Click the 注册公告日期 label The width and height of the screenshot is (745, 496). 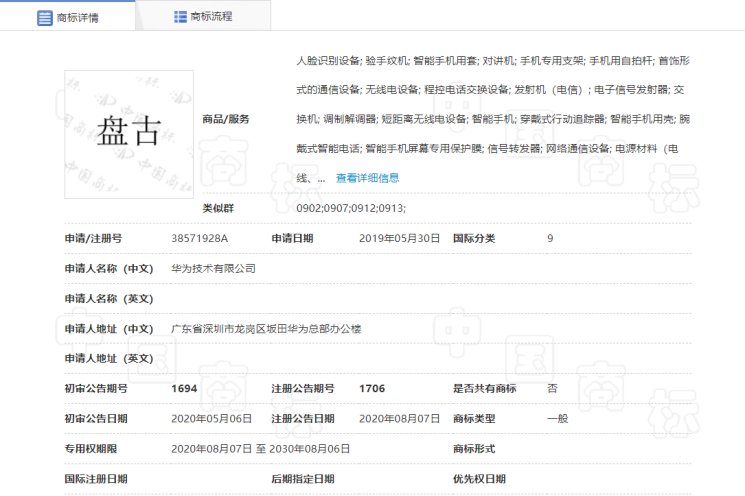[303, 419]
